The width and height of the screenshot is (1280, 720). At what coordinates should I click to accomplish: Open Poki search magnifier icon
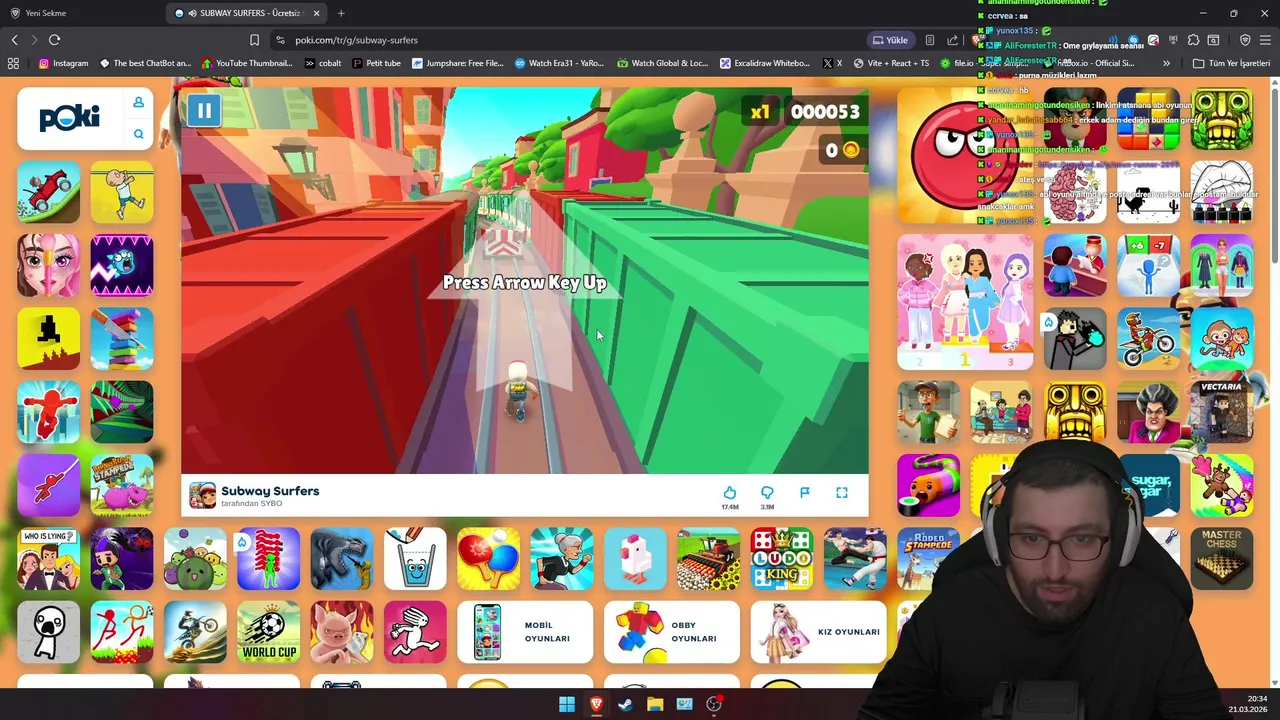[138, 134]
